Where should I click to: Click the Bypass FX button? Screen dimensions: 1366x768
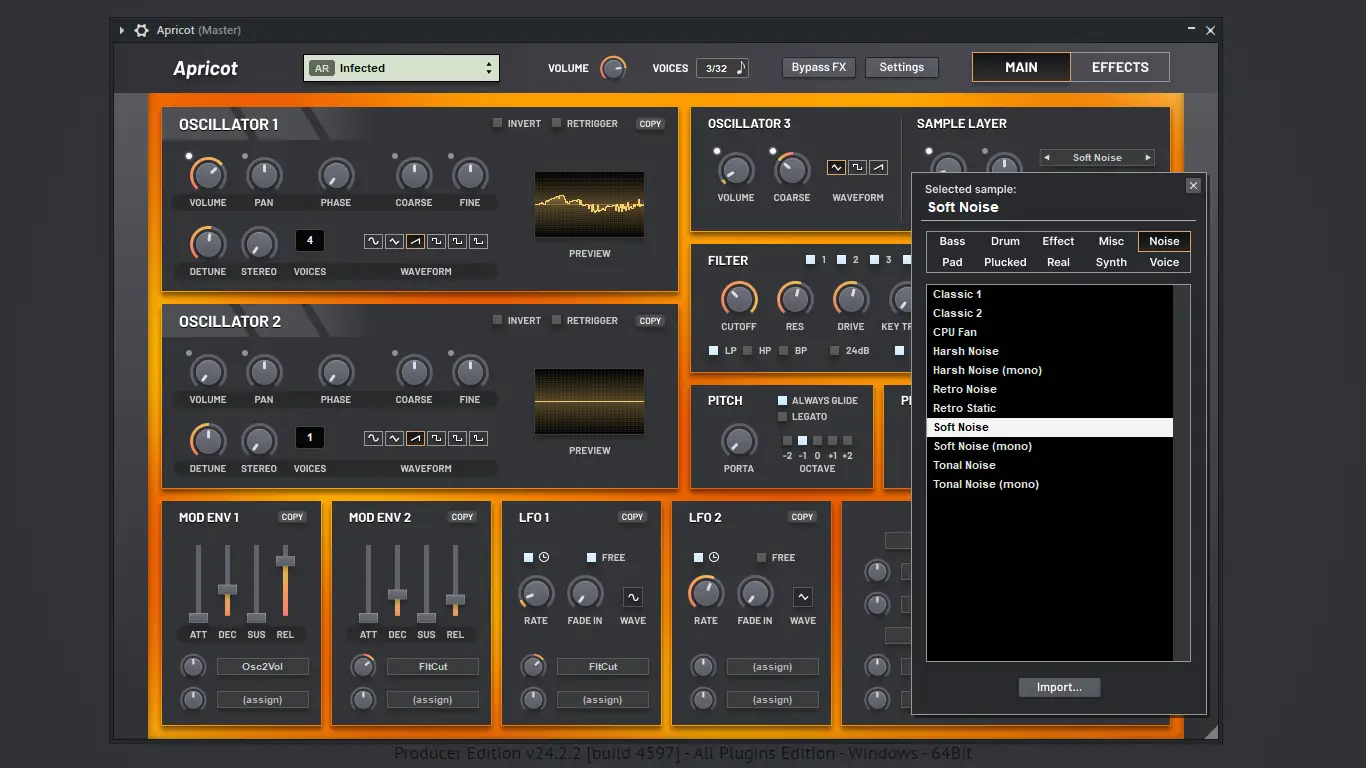point(818,67)
